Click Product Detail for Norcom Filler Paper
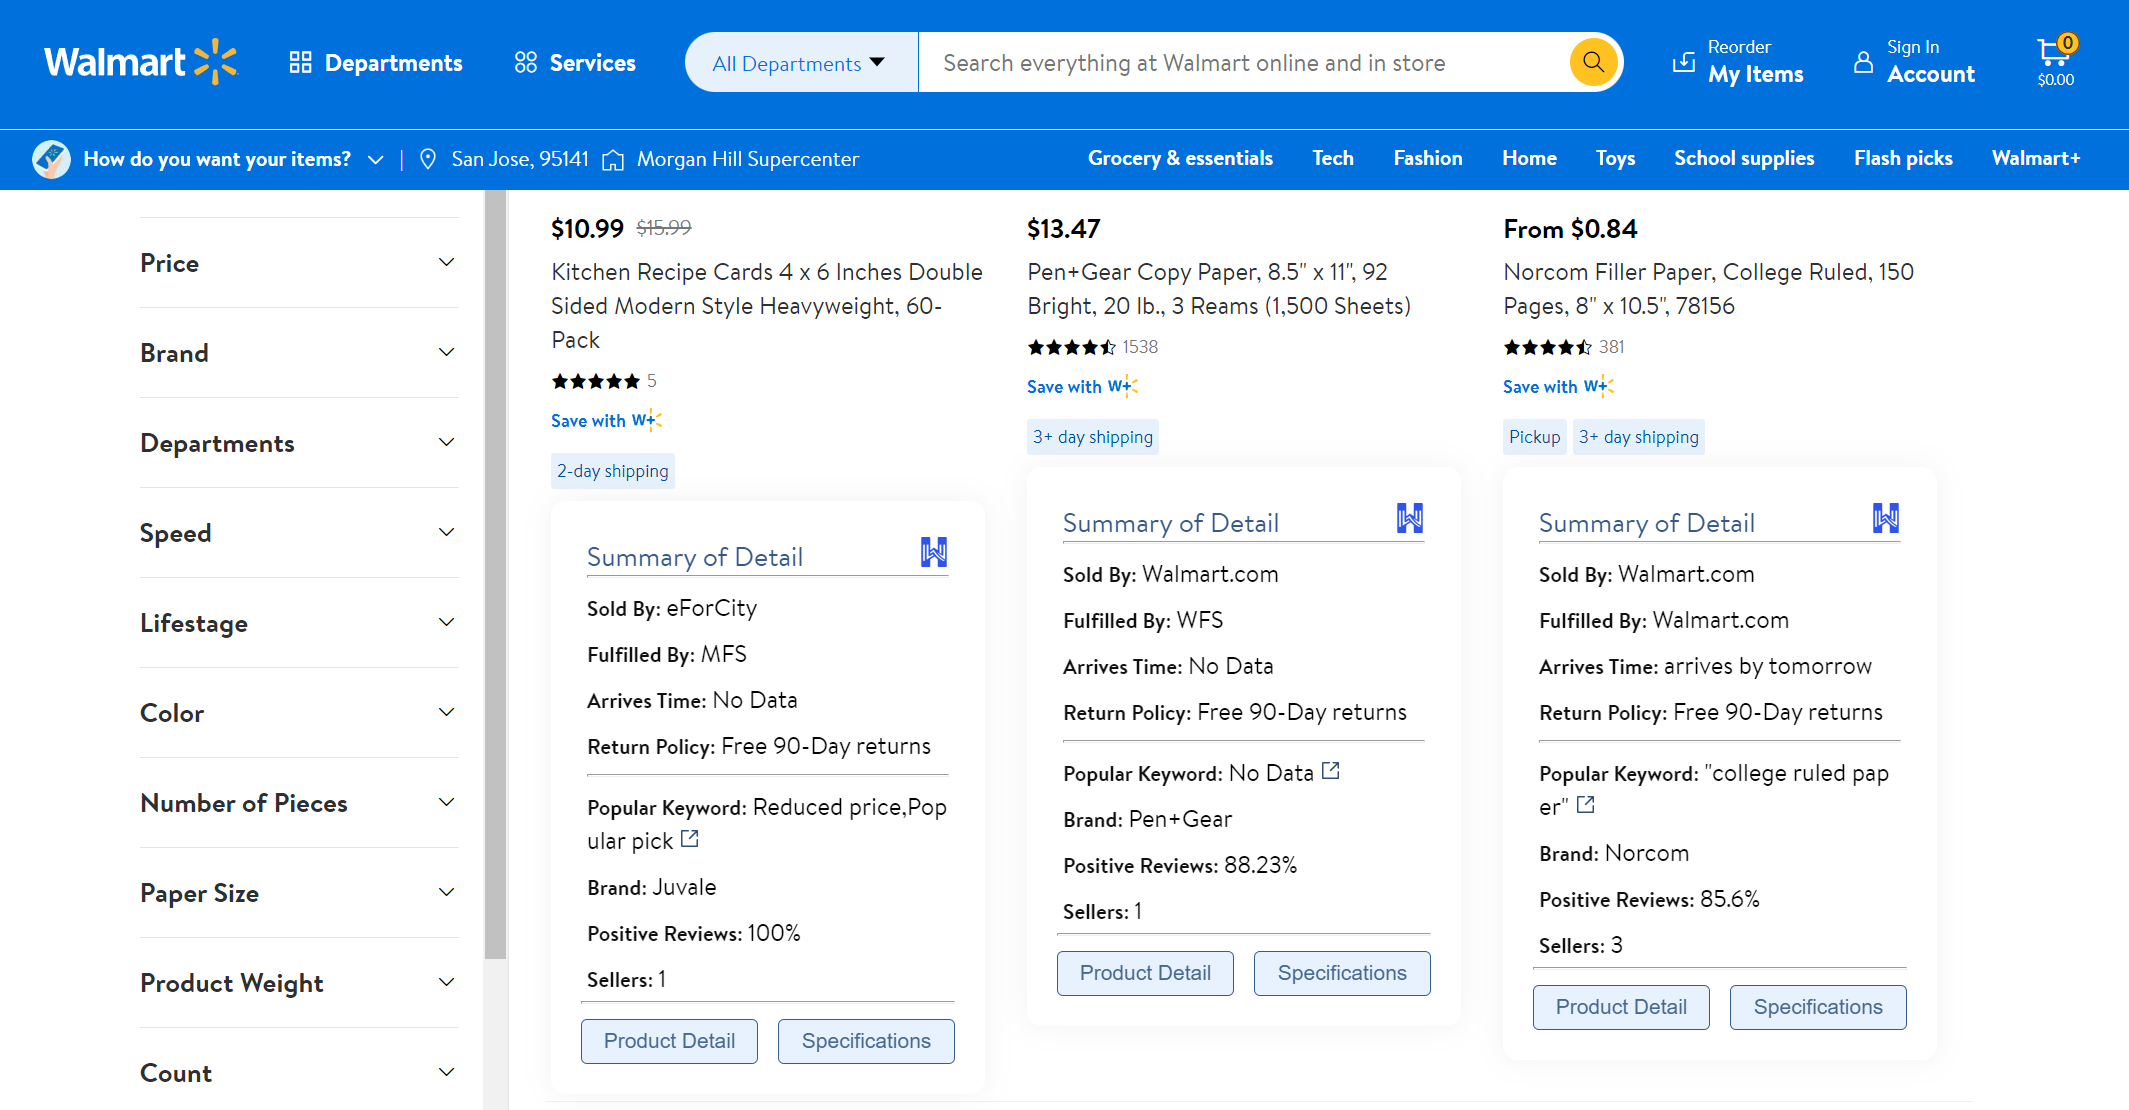This screenshot has height=1110, width=2129. click(x=1621, y=1007)
